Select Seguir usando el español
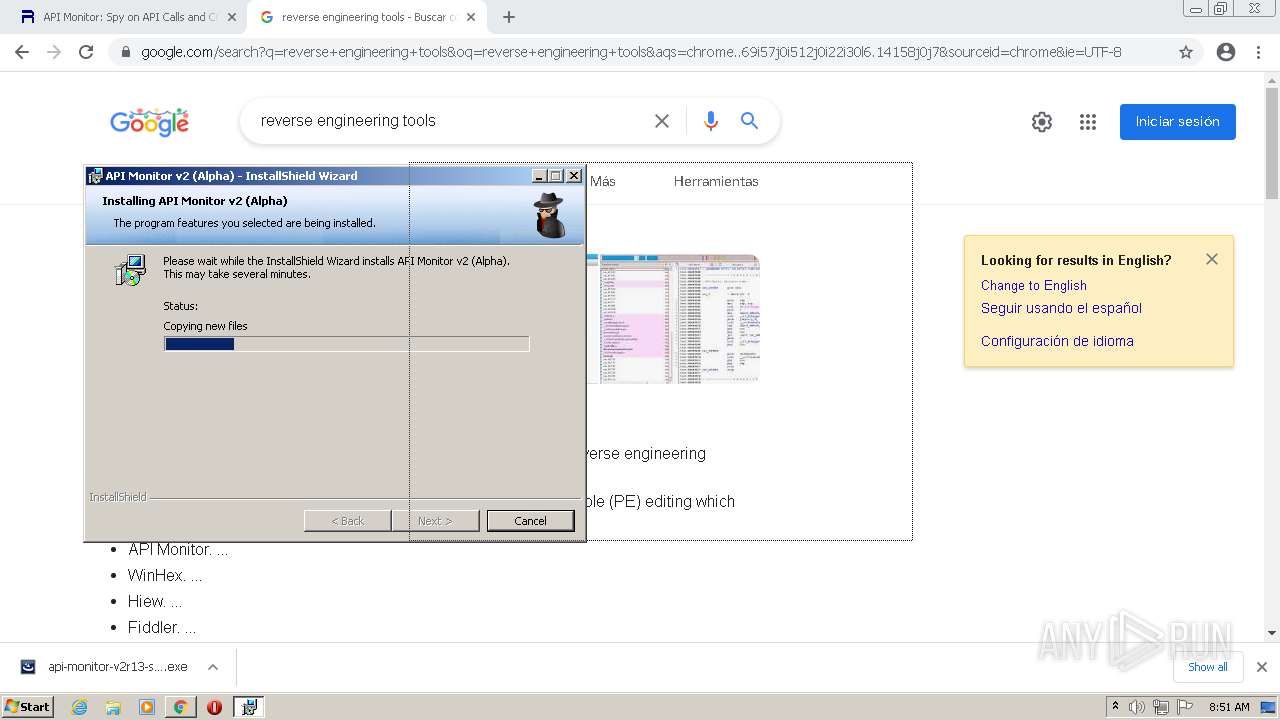Image resolution: width=1280 pixels, height=720 pixels. coord(1061,308)
